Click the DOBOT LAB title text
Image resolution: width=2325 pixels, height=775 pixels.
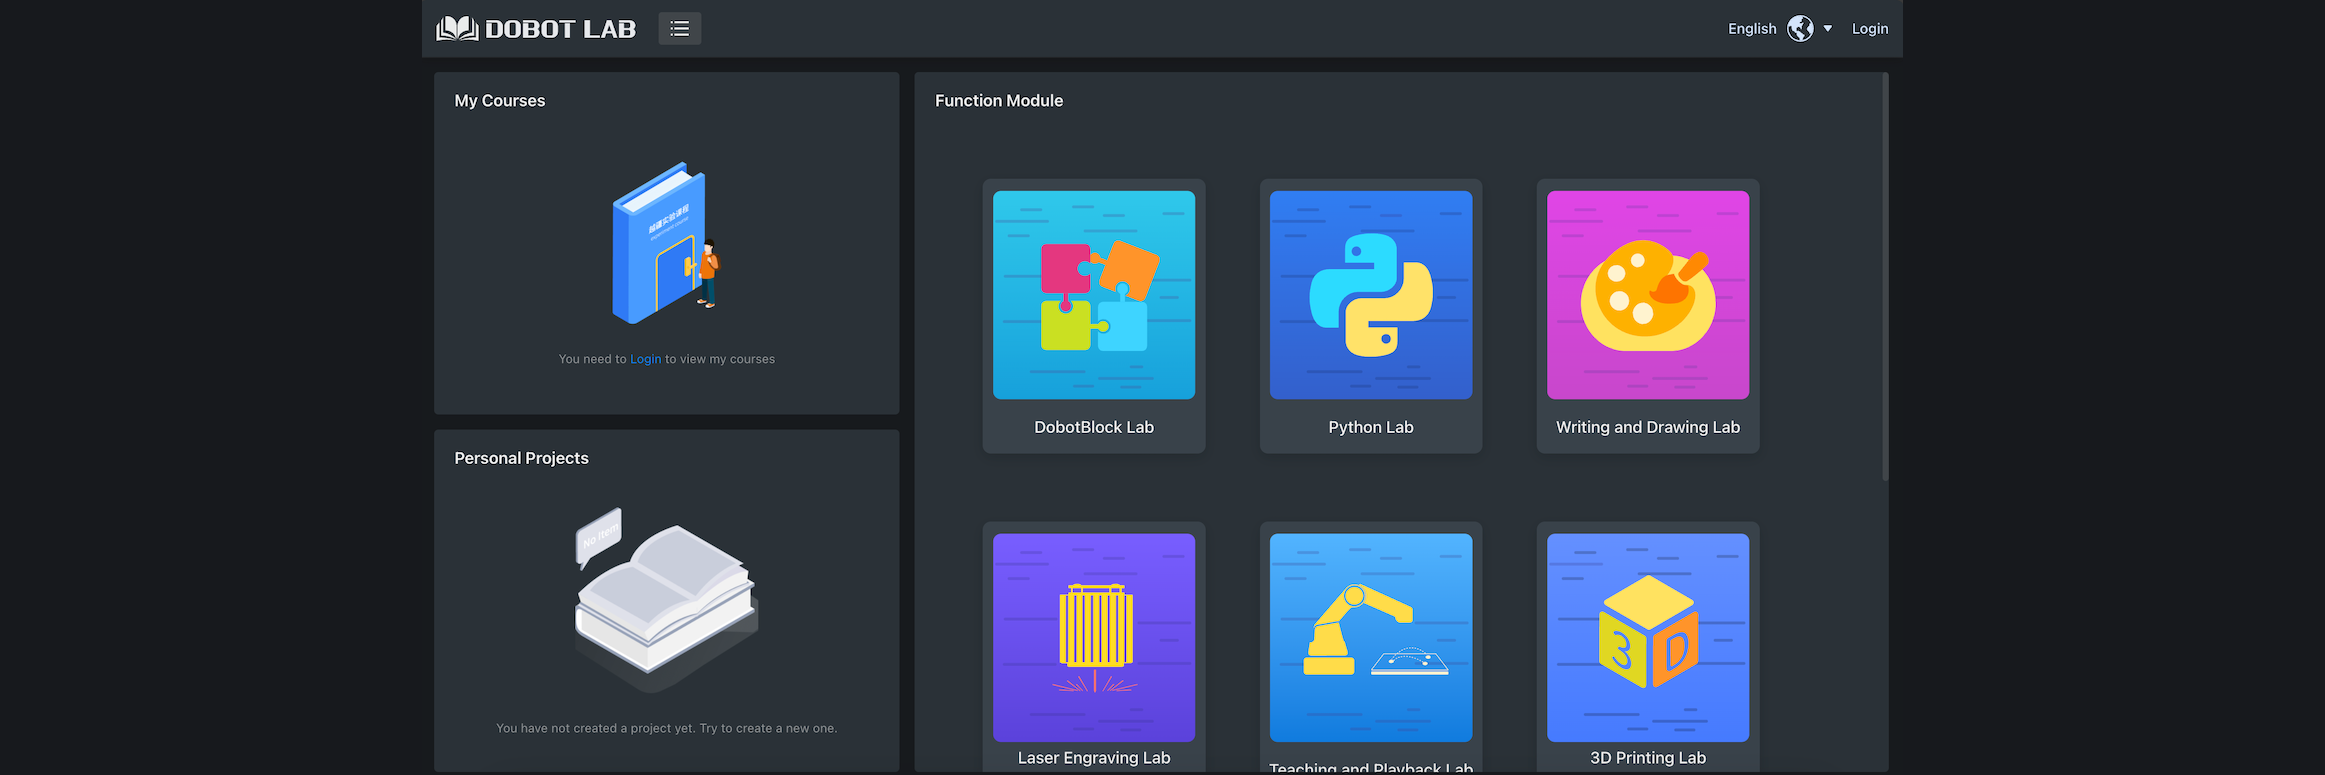(x=561, y=29)
